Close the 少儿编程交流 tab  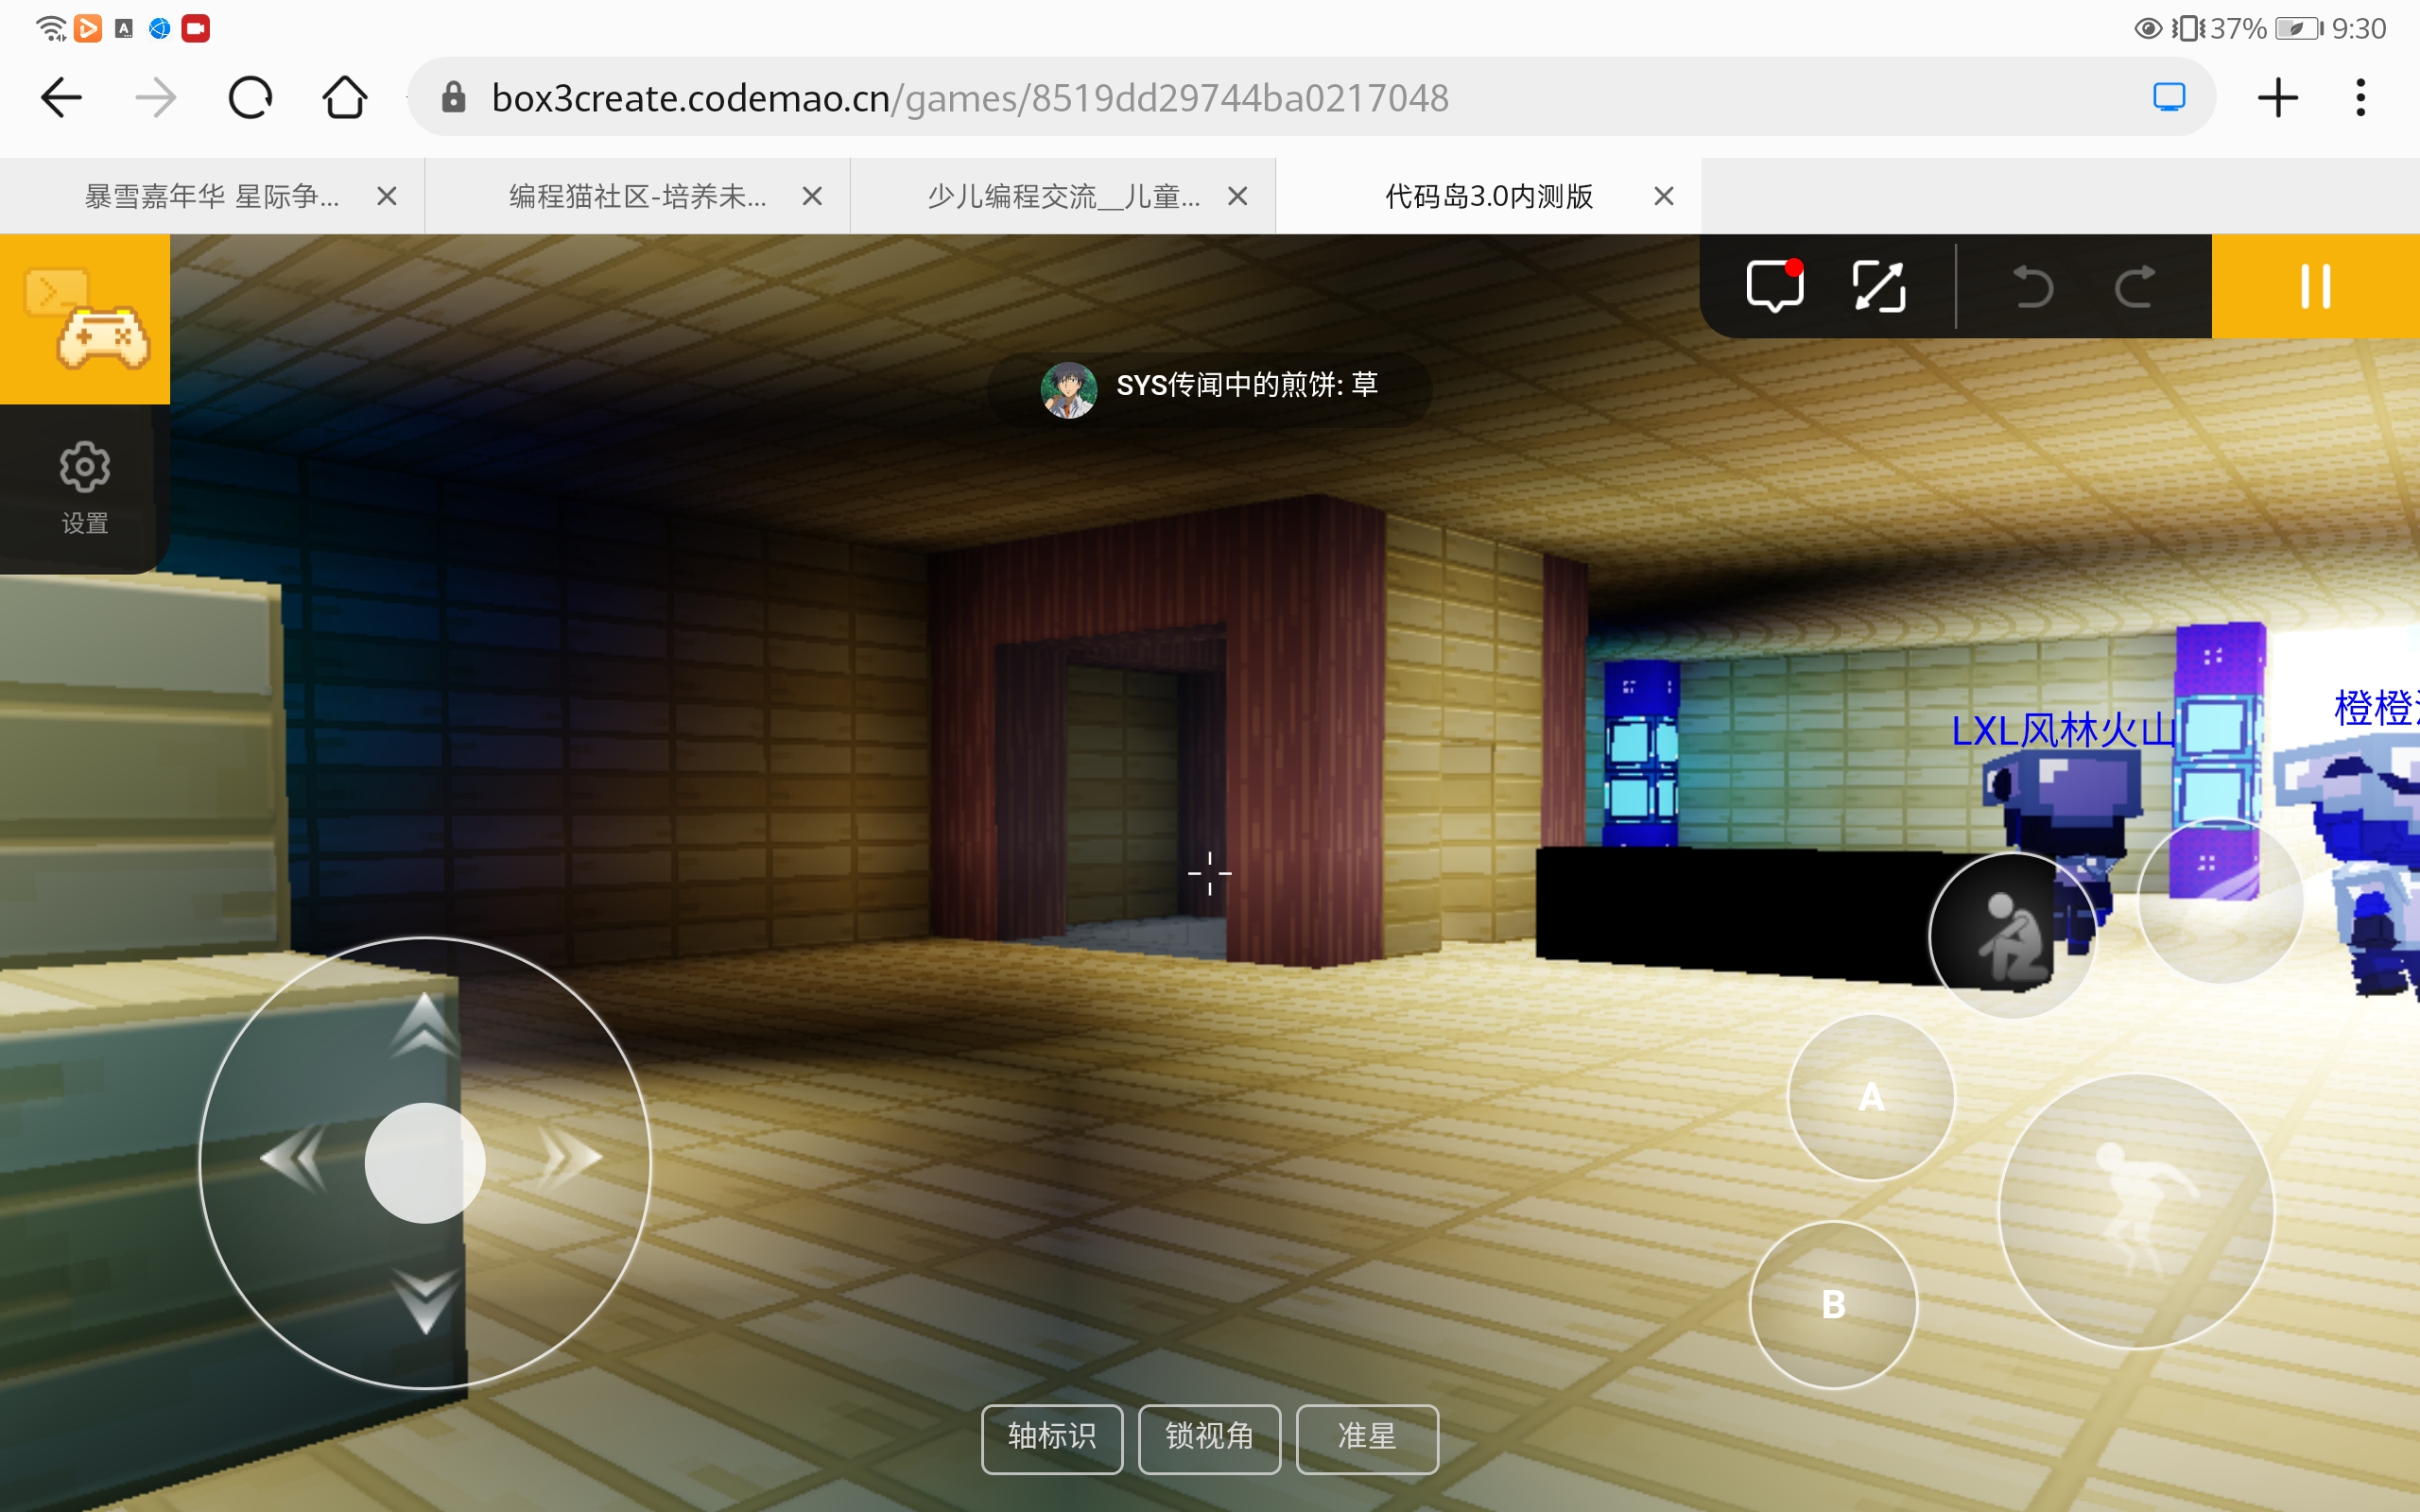pyautogui.click(x=1237, y=196)
